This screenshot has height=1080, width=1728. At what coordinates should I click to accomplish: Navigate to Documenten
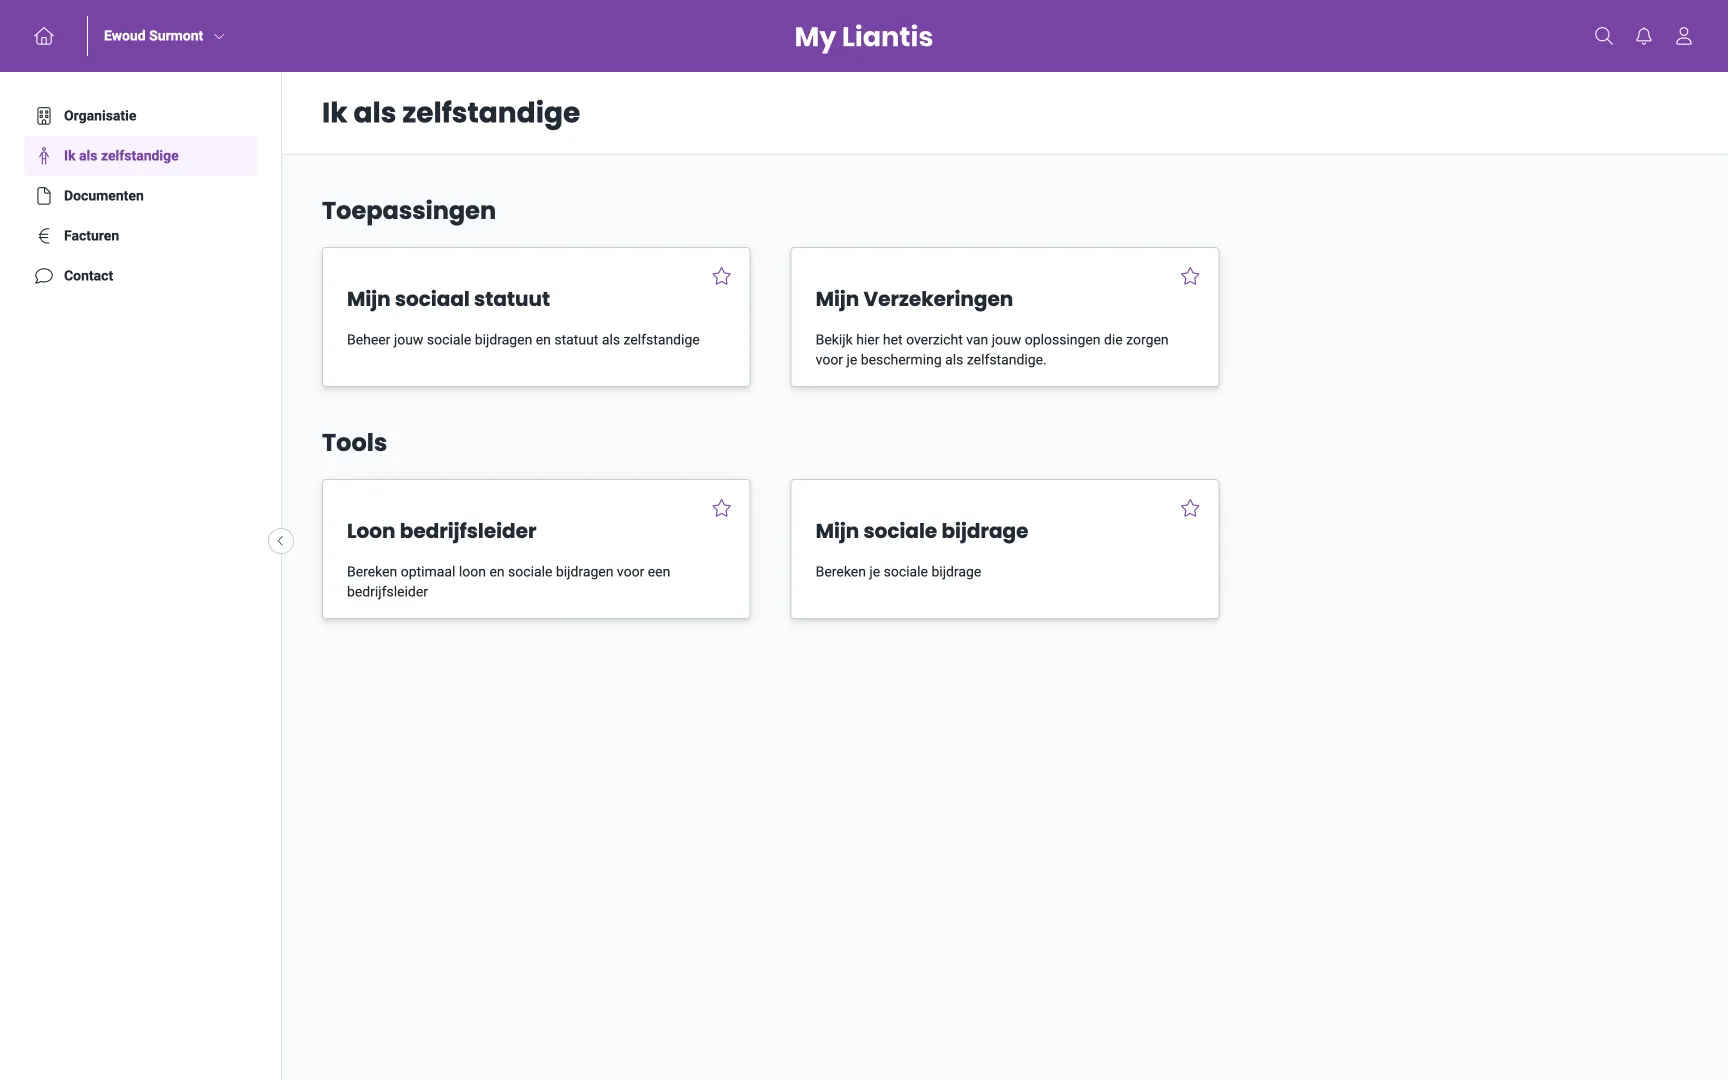point(140,196)
